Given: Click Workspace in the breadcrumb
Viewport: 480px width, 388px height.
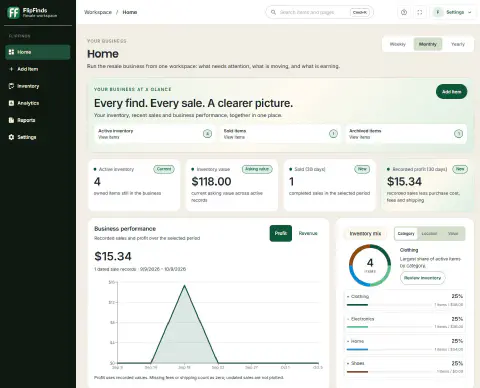Looking at the screenshot, I should click(98, 12).
